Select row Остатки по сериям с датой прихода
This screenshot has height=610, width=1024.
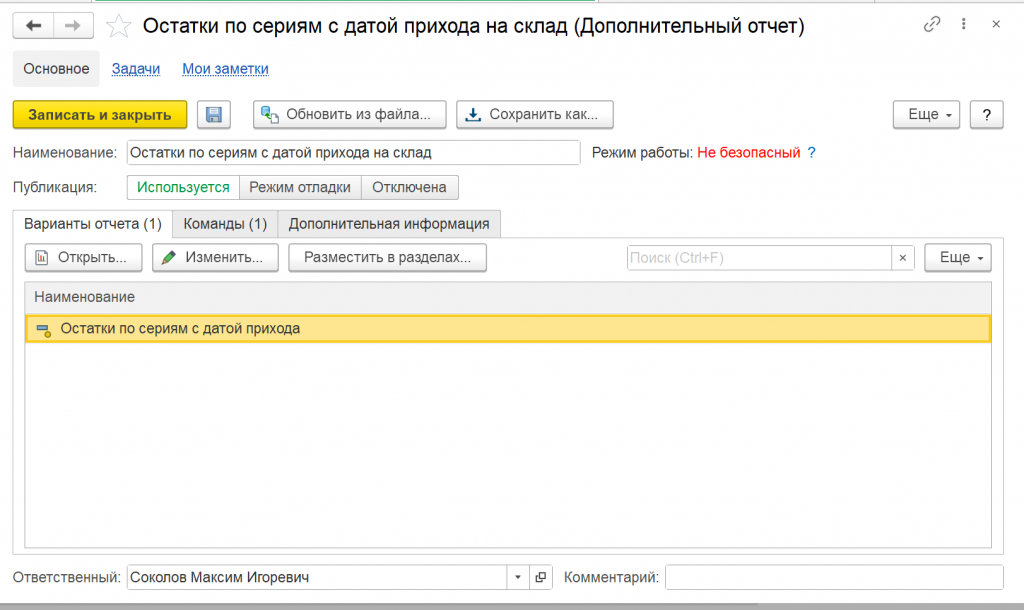508,329
